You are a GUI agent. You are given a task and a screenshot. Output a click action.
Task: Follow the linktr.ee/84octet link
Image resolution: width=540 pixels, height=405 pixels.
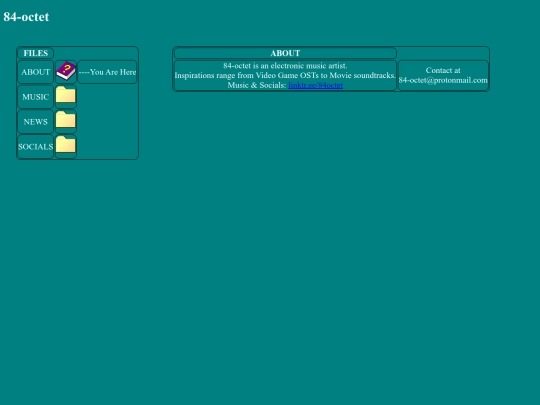[x=315, y=85]
